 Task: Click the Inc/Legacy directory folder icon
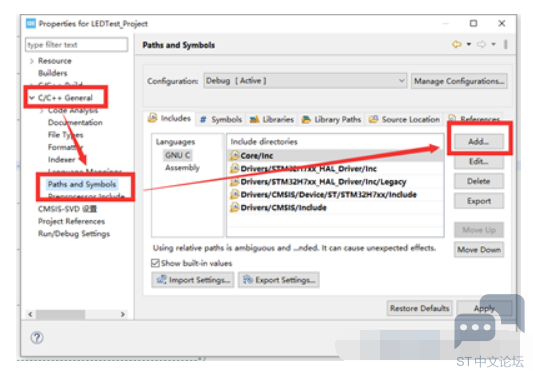[x=234, y=182]
